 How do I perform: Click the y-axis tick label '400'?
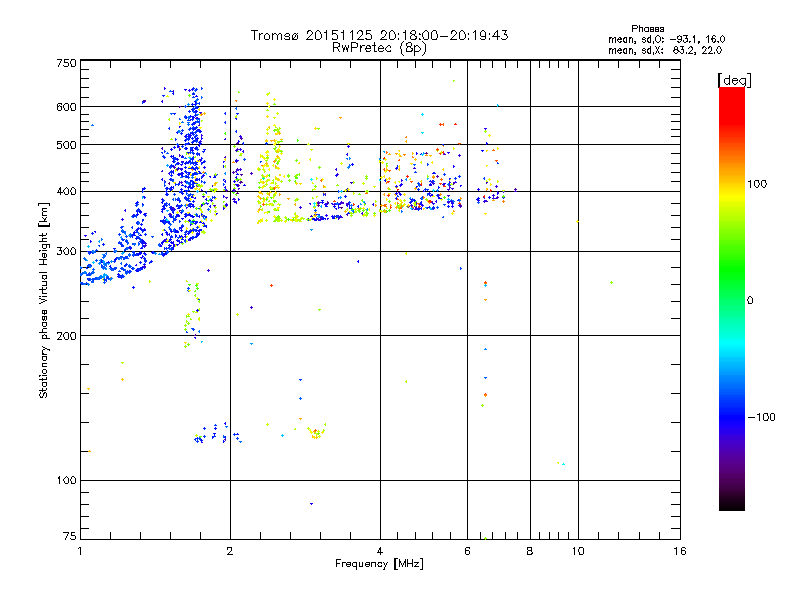click(66, 191)
